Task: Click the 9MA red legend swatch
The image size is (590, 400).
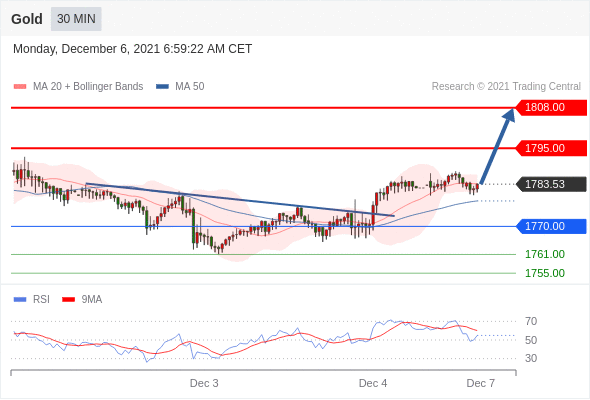Action: tap(68, 300)
